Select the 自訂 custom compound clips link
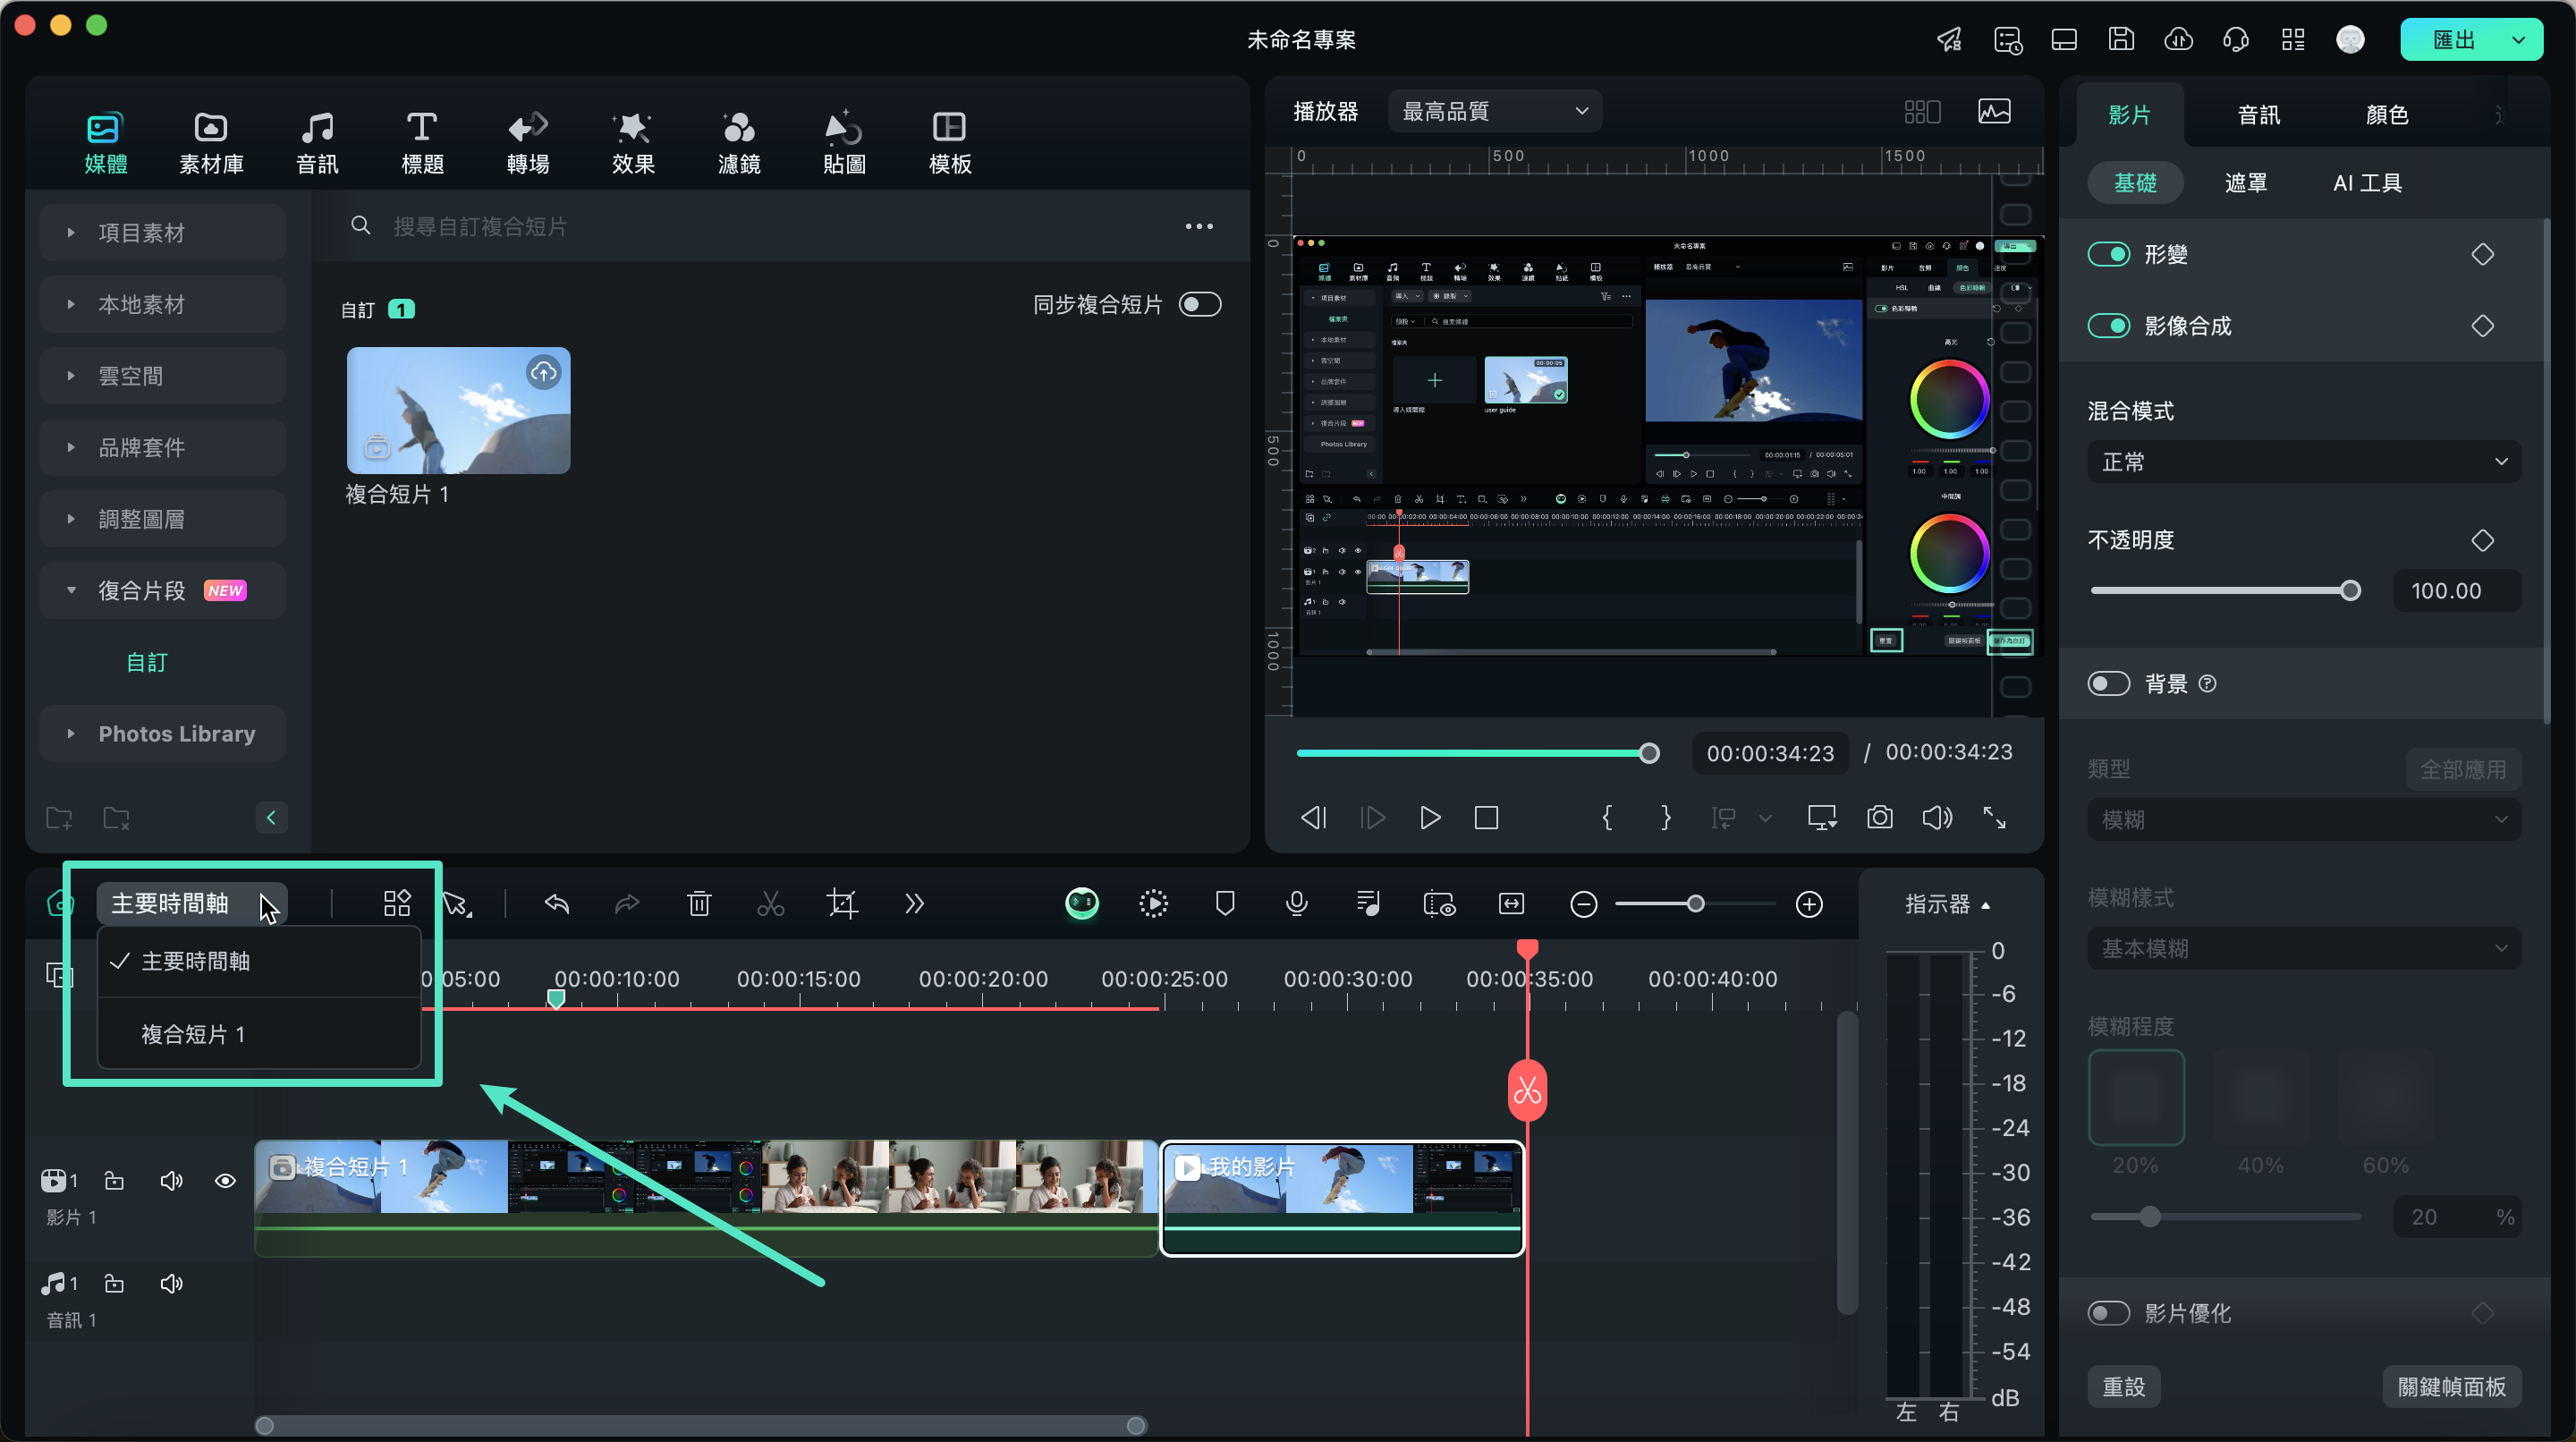 click(x=146, y=662)
